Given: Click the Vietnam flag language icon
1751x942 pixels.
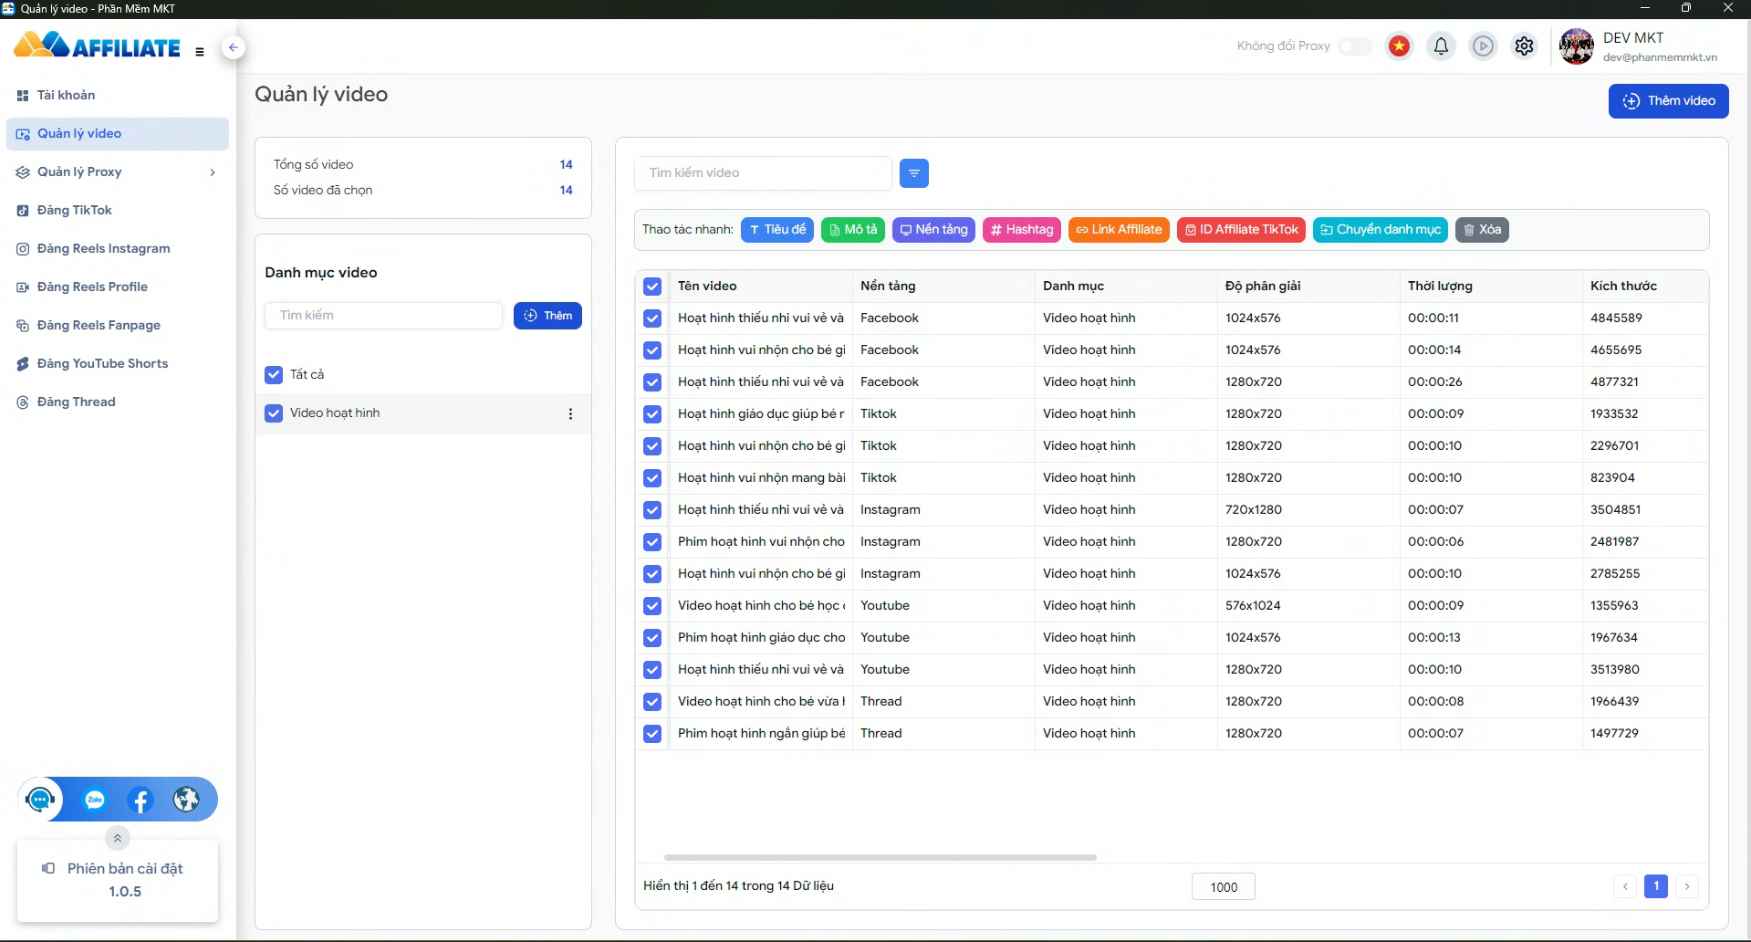Looking at the screenshot, I should click(1398, 46).
